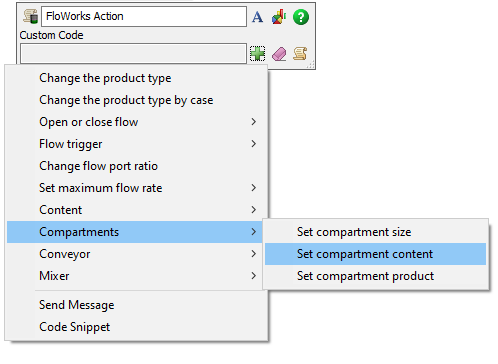Choose Set compartment size
This screenshot has height=364, width=498.
coord(375,232)
